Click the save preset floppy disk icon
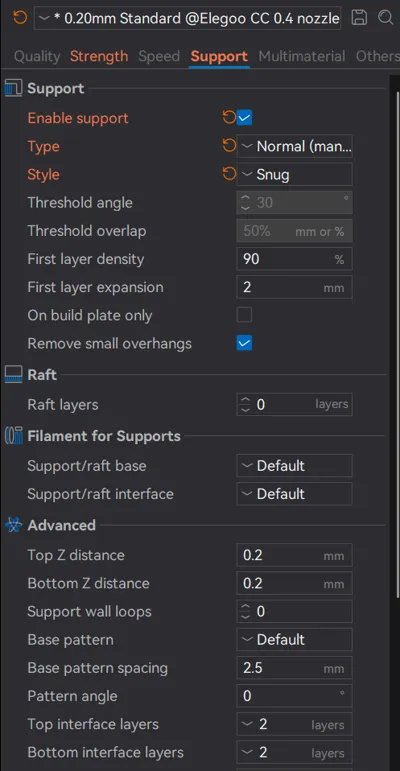This screenshot has width=400, height=771. pos(359,18)
